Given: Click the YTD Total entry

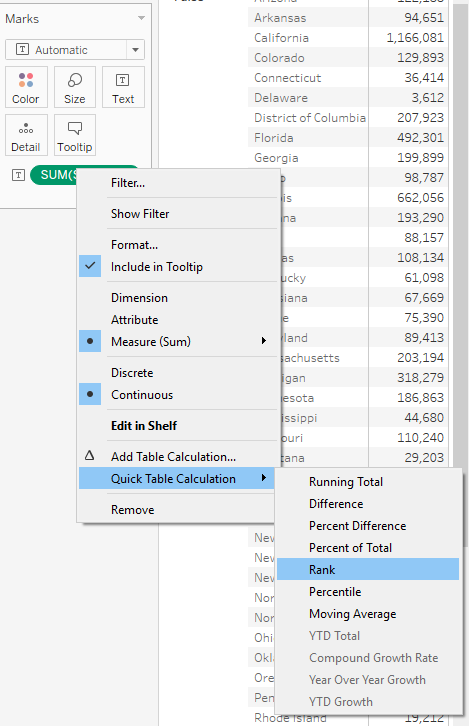Looking at the screenshot, I should [x=334, y=636].
